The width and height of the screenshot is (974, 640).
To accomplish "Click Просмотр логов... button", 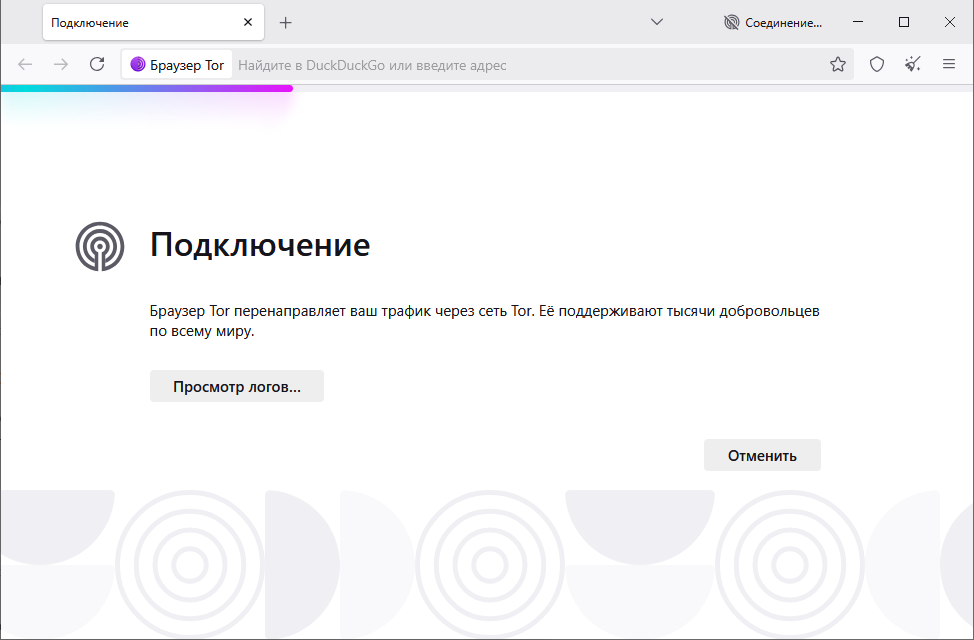I will (x=237, y=386).
